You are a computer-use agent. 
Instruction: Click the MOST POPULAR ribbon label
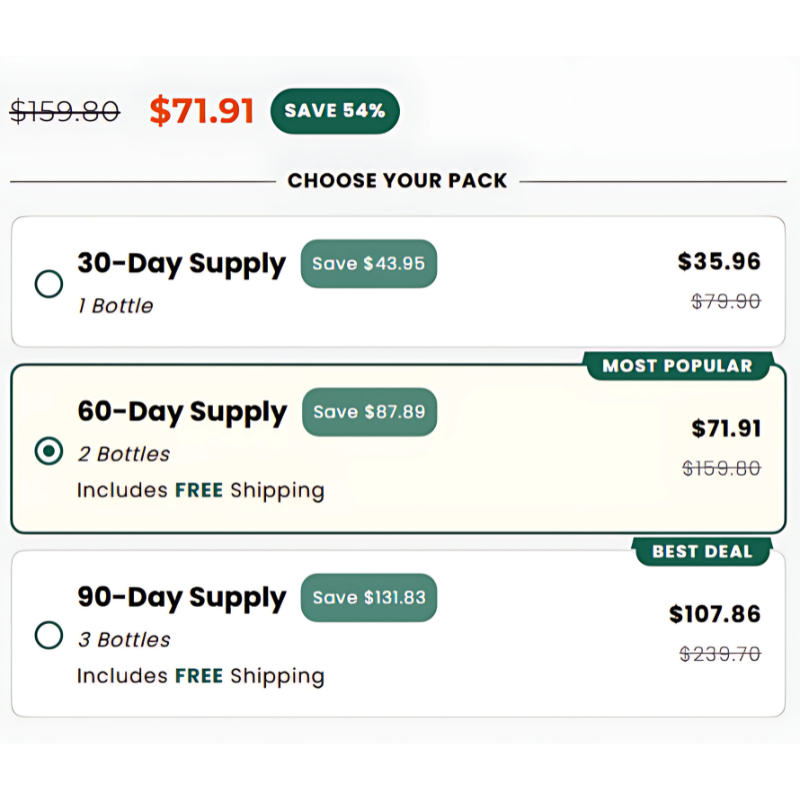pos(678,366)
